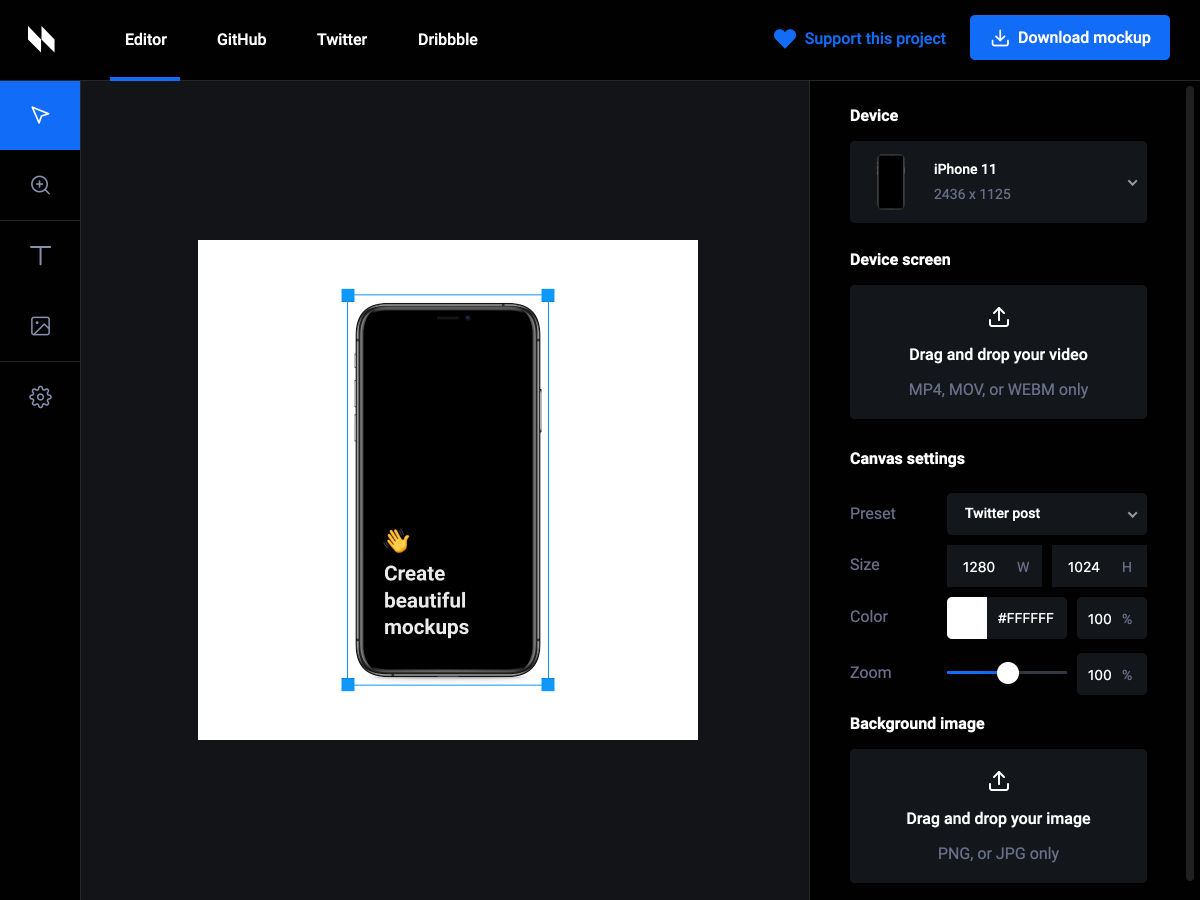Click the heart icon beside Support

point(785,39)
